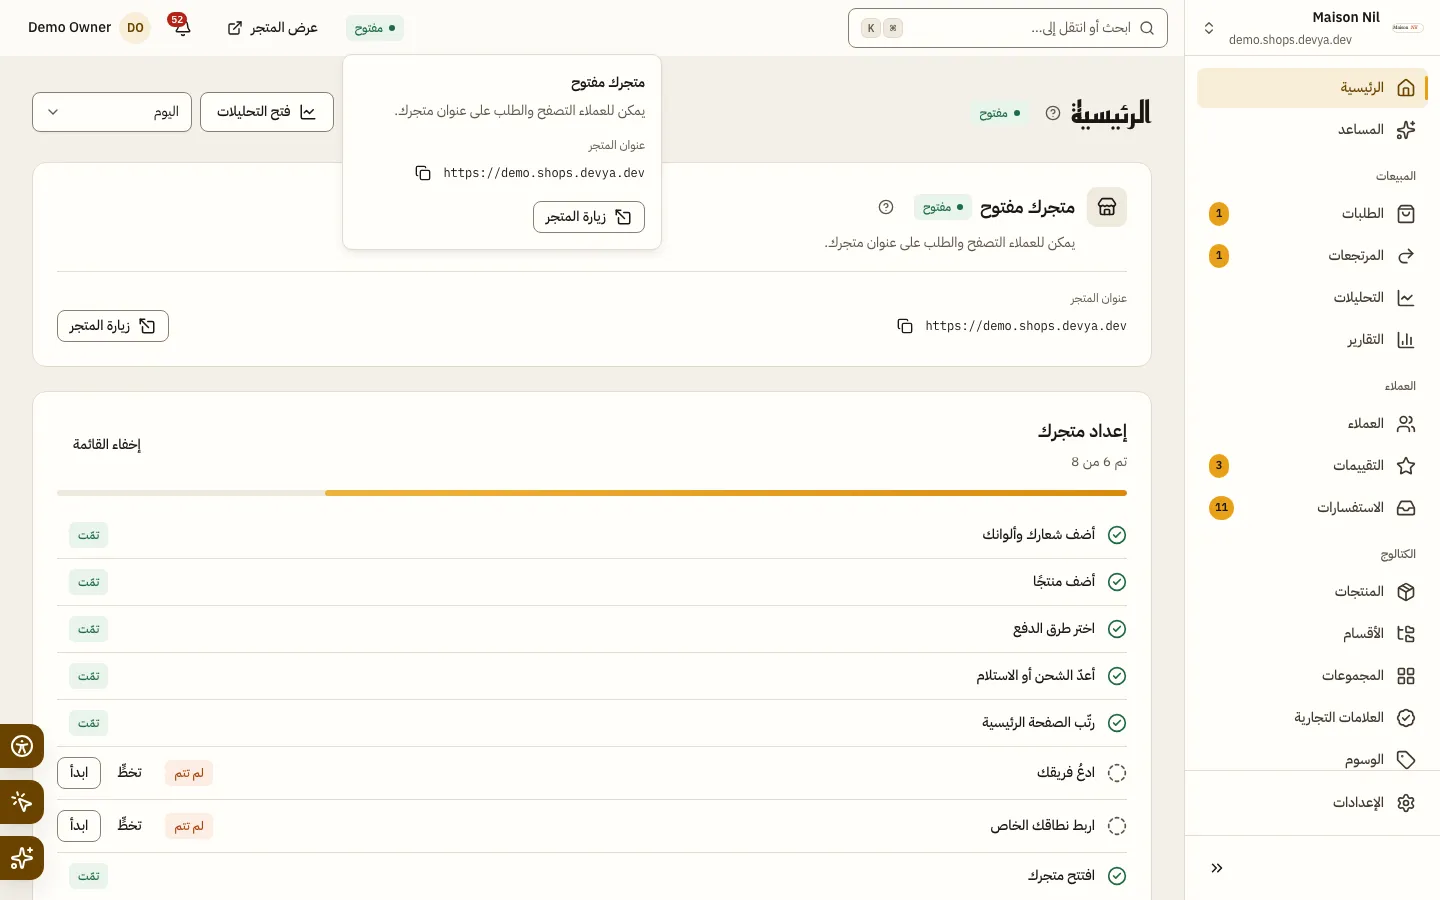
Task: Click the setup progress bar
Action: [x=592, y=493]
